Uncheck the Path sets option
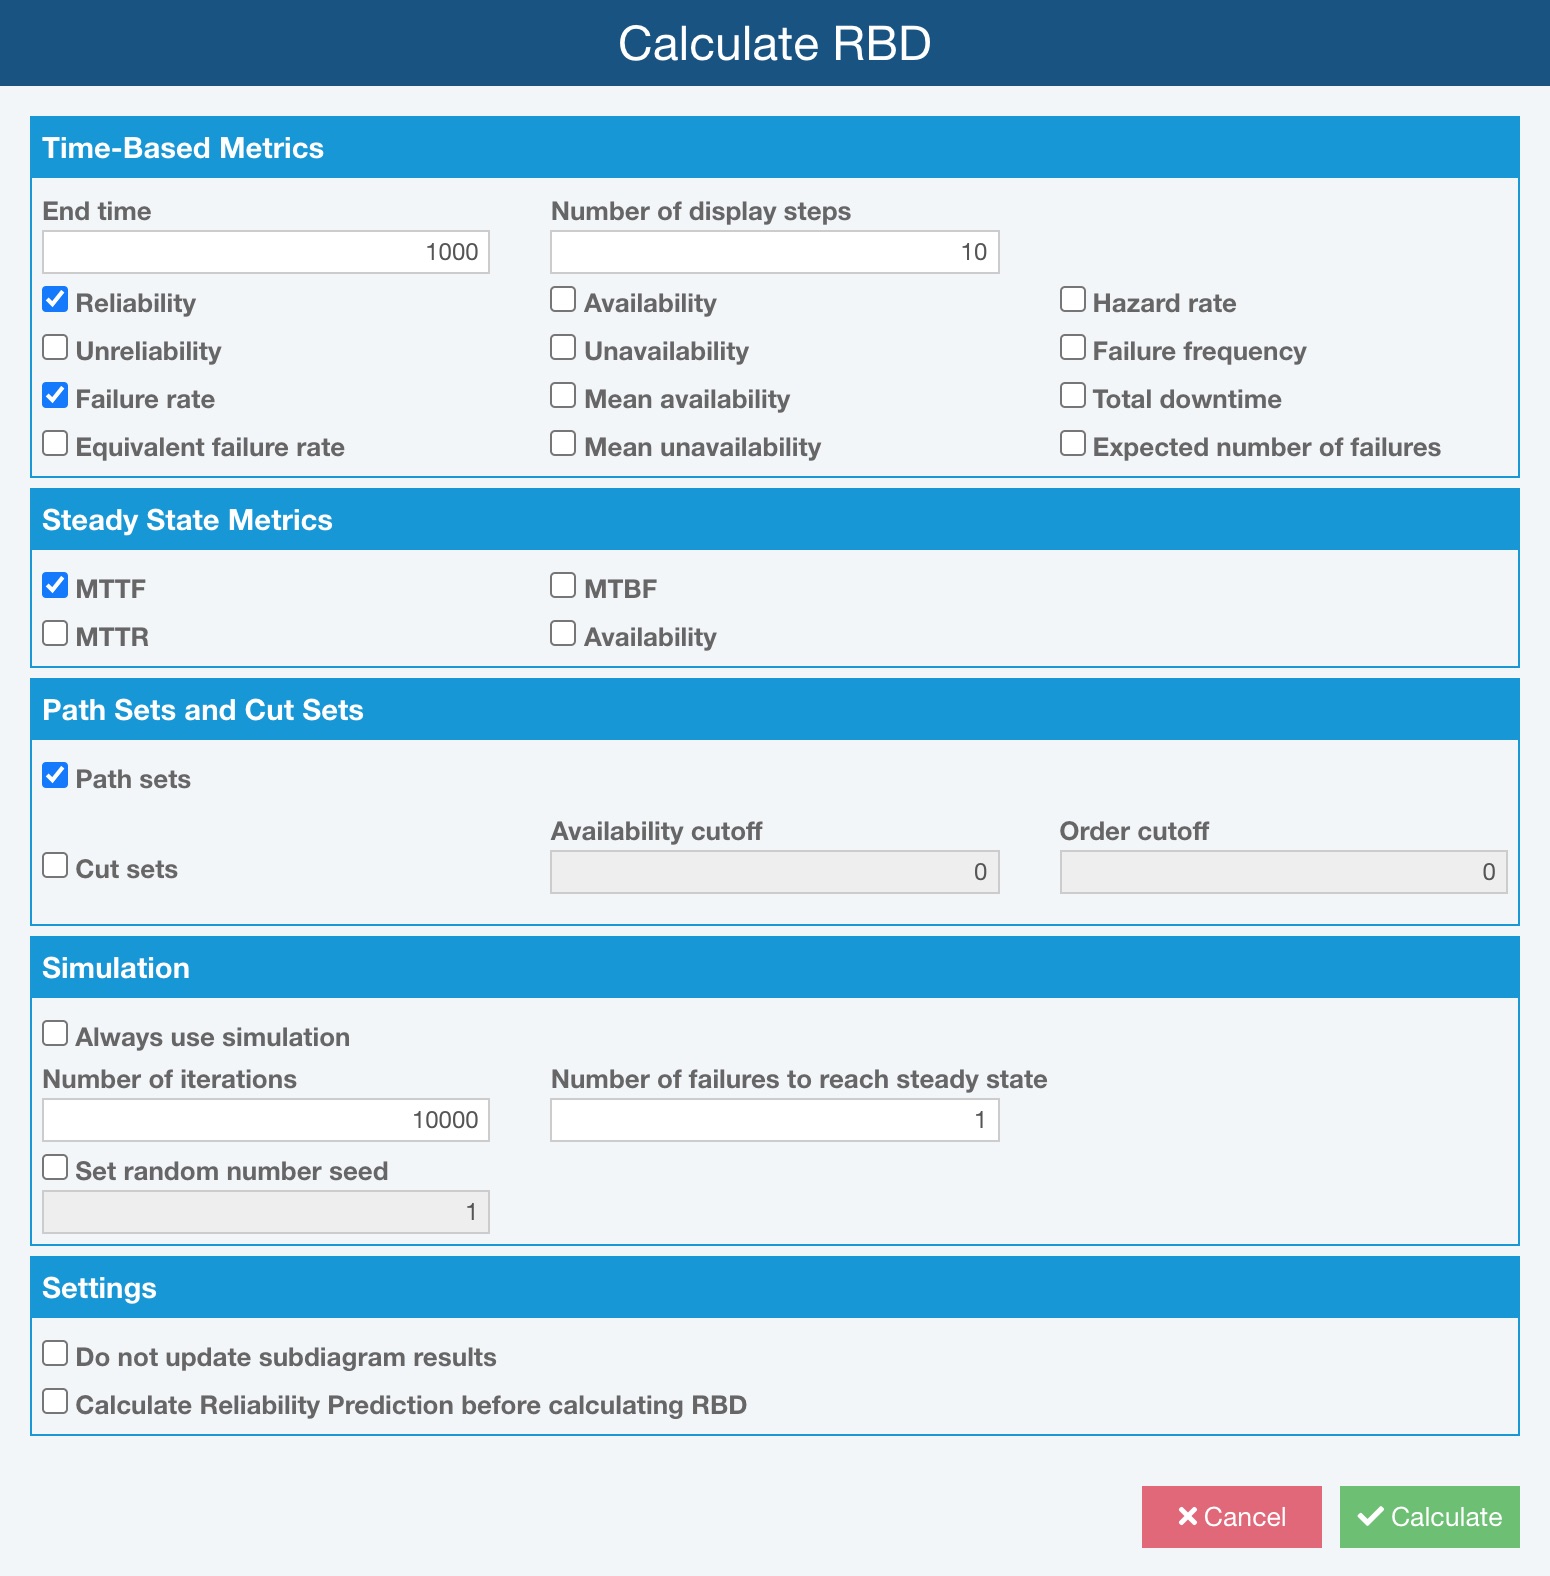Screen dimensions: 1550x1576 point(56,776)
